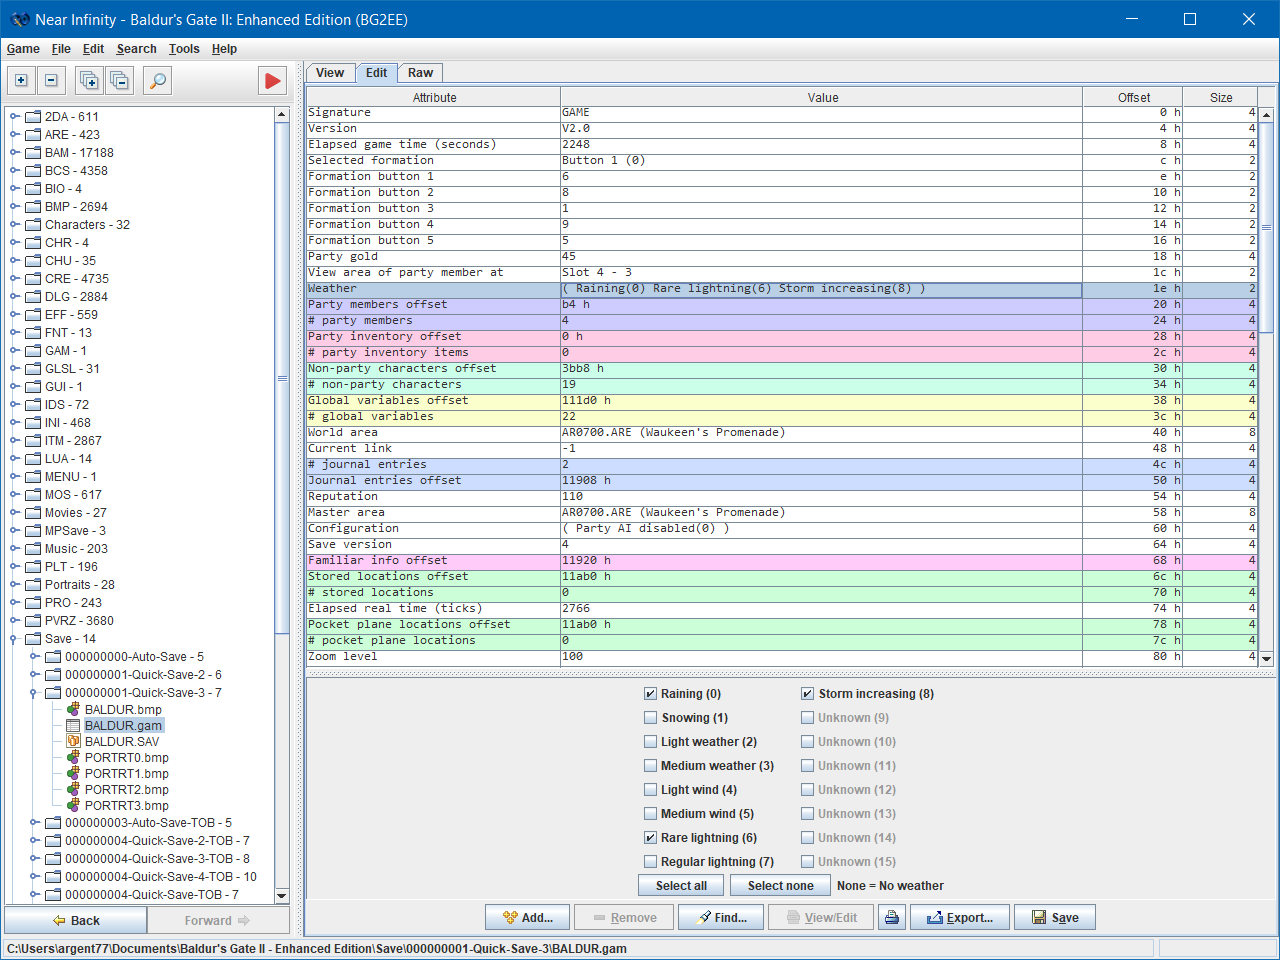Click the Add... button
This screenshot has height=960, width=1280.
pyautogui.click(x=528, y=918)
